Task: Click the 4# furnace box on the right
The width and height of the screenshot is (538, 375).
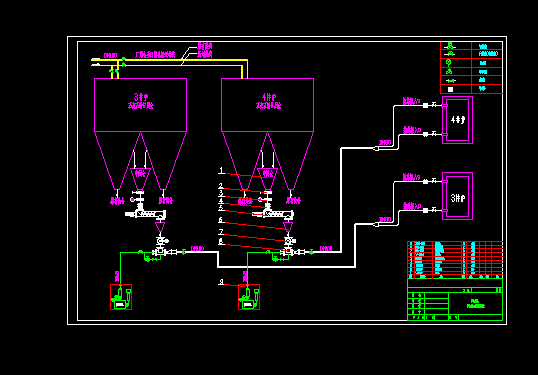Action: point(457,120)
